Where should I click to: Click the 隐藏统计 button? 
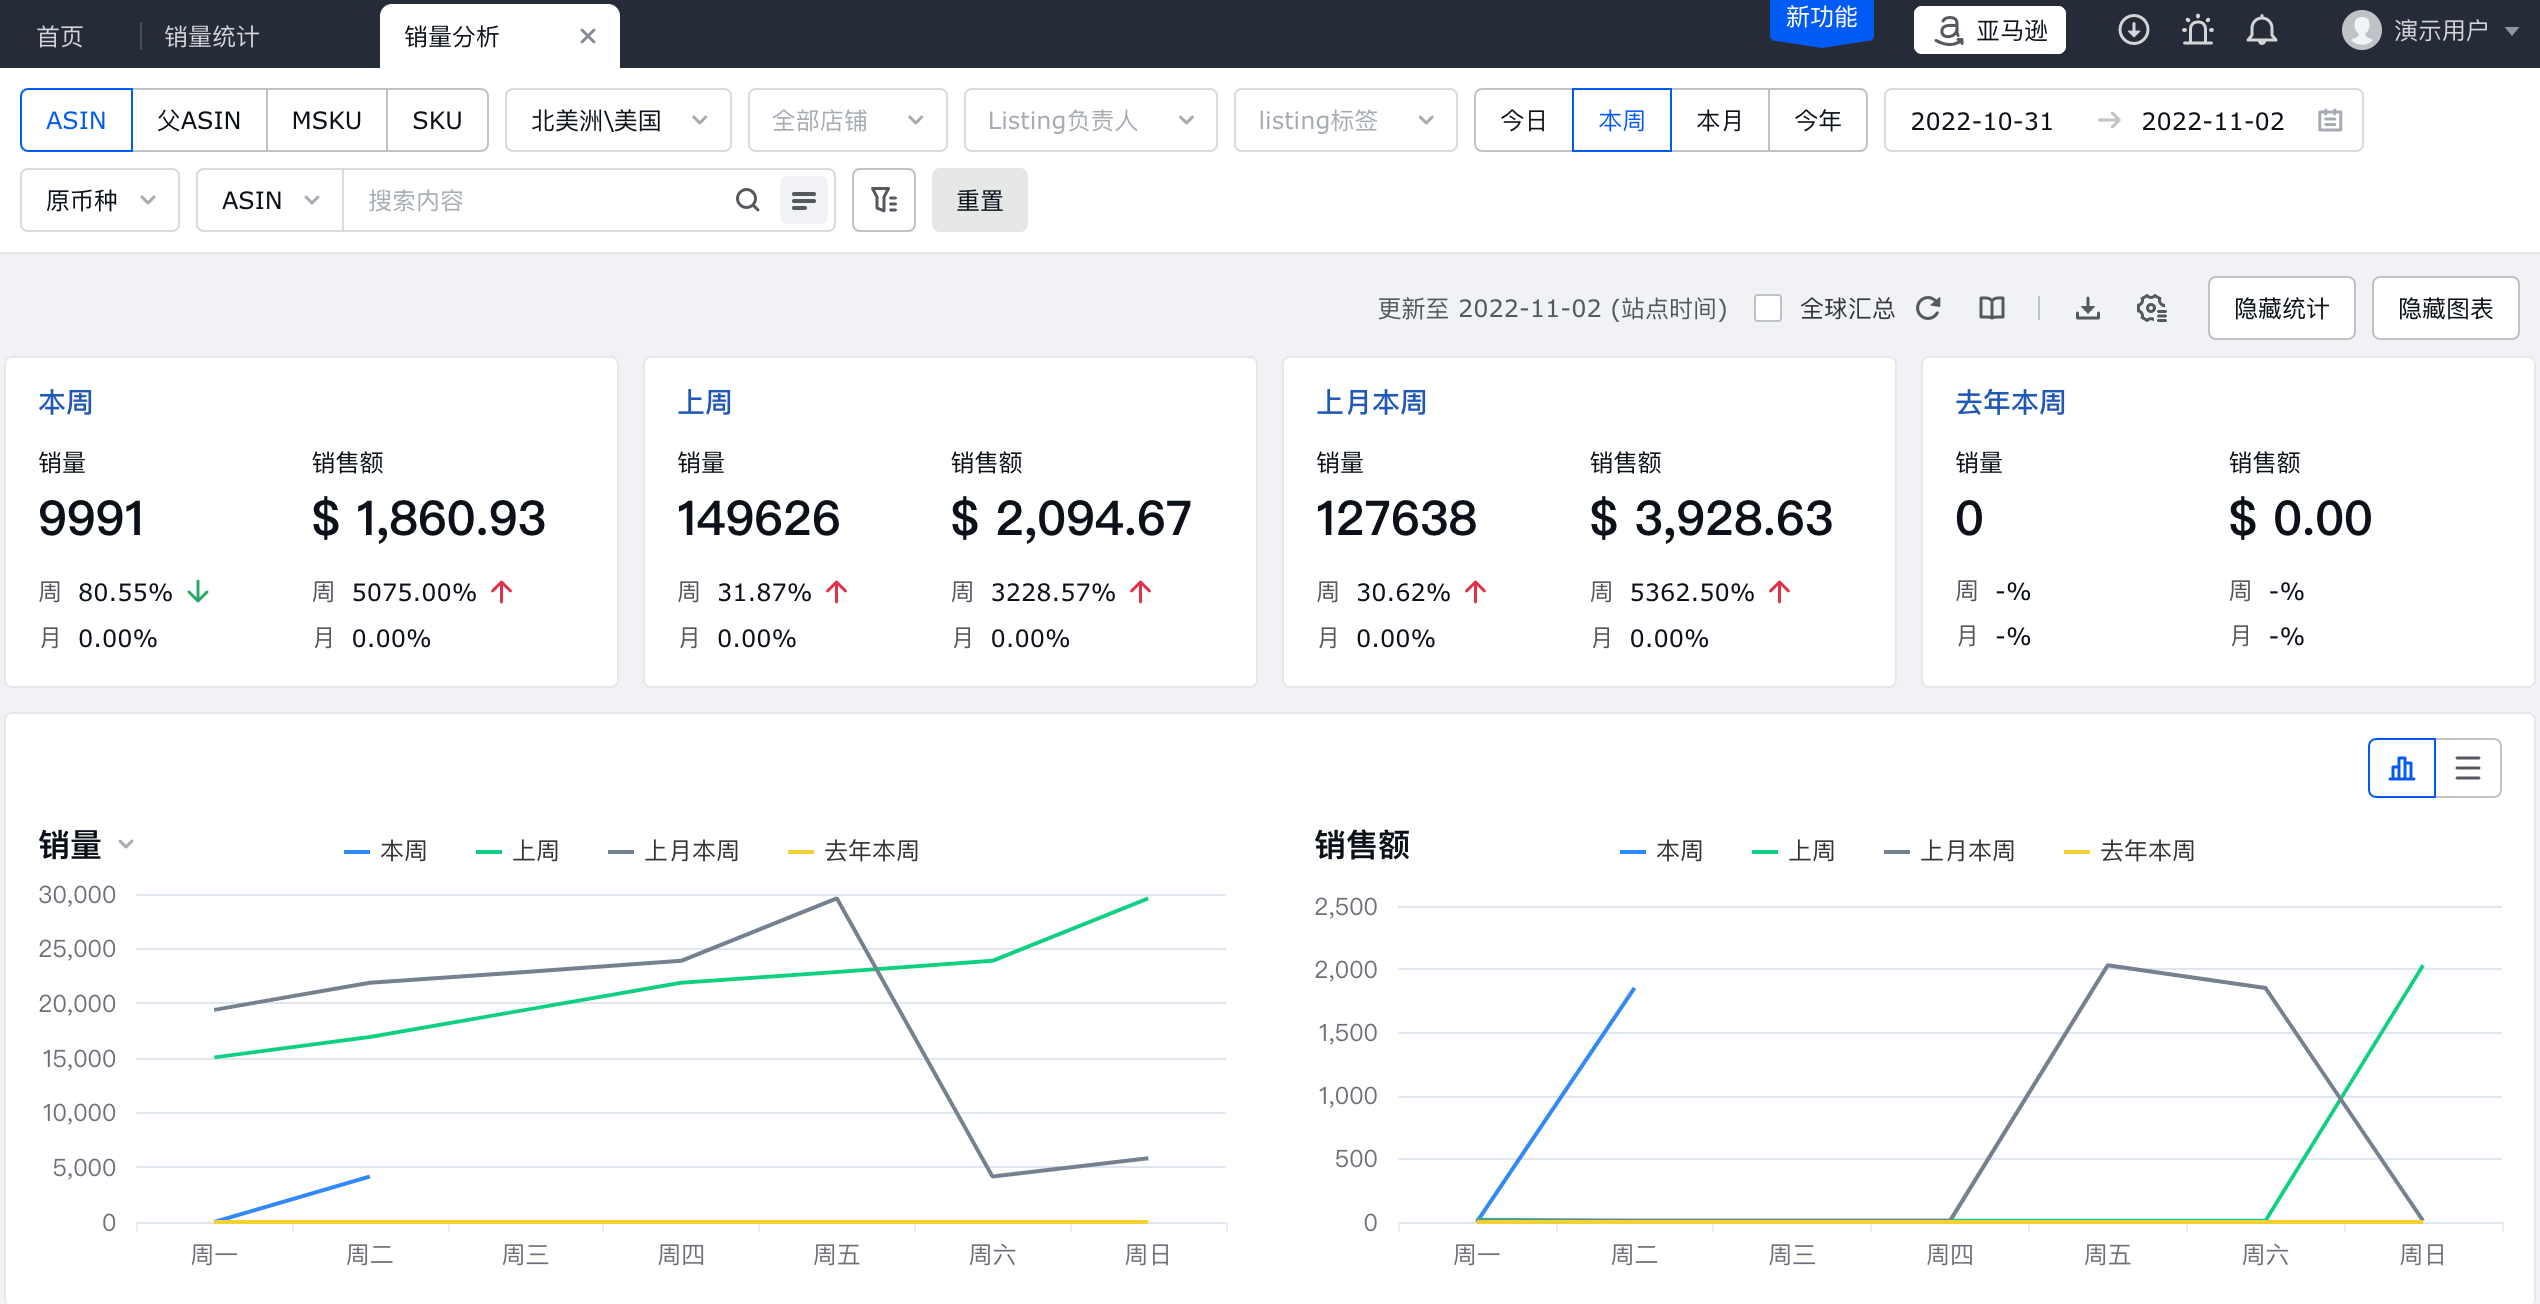(x=2282, y=308)
